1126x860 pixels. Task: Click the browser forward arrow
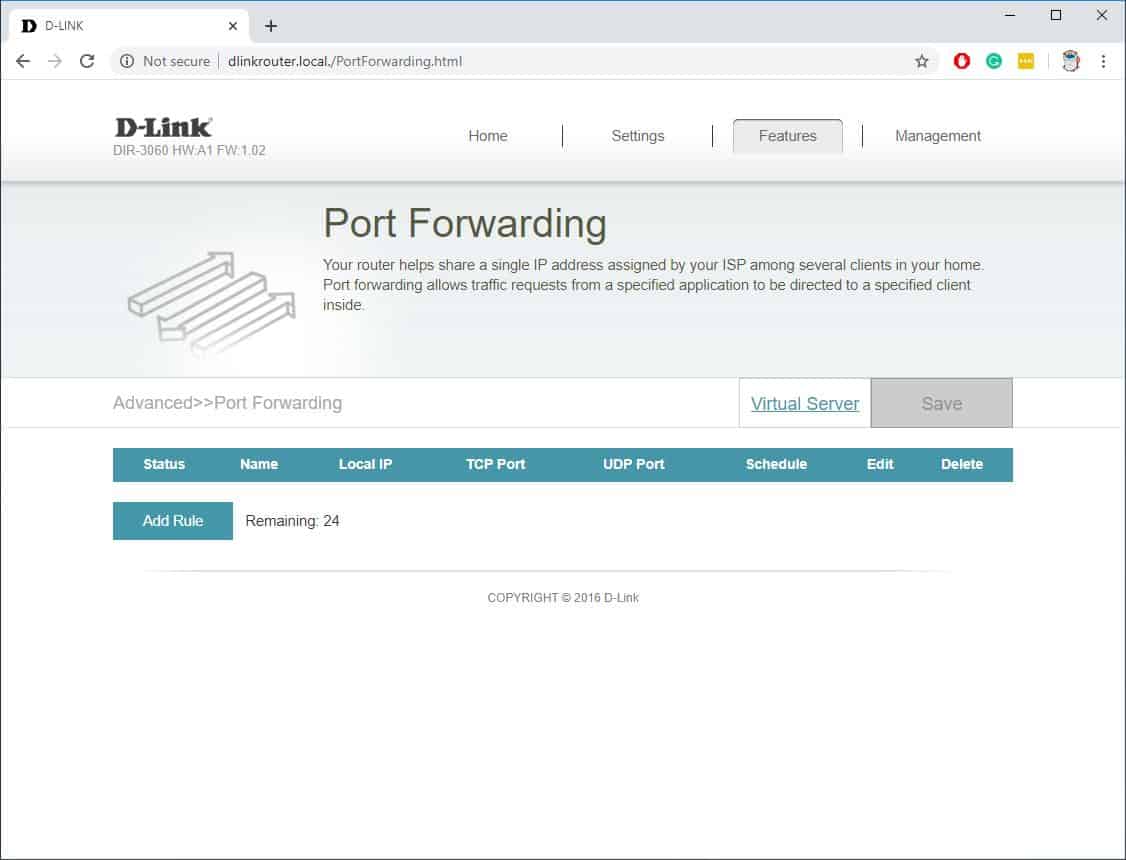[x=55, y=61]
